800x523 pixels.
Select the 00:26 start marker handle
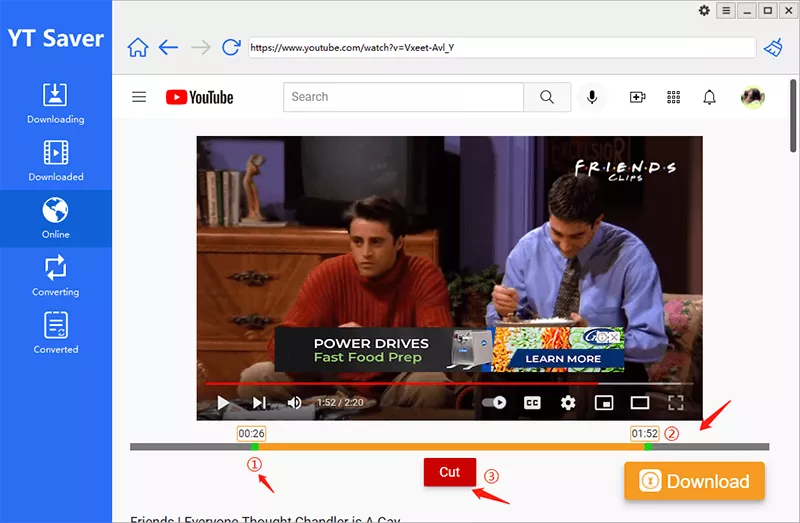coord(255,447)
